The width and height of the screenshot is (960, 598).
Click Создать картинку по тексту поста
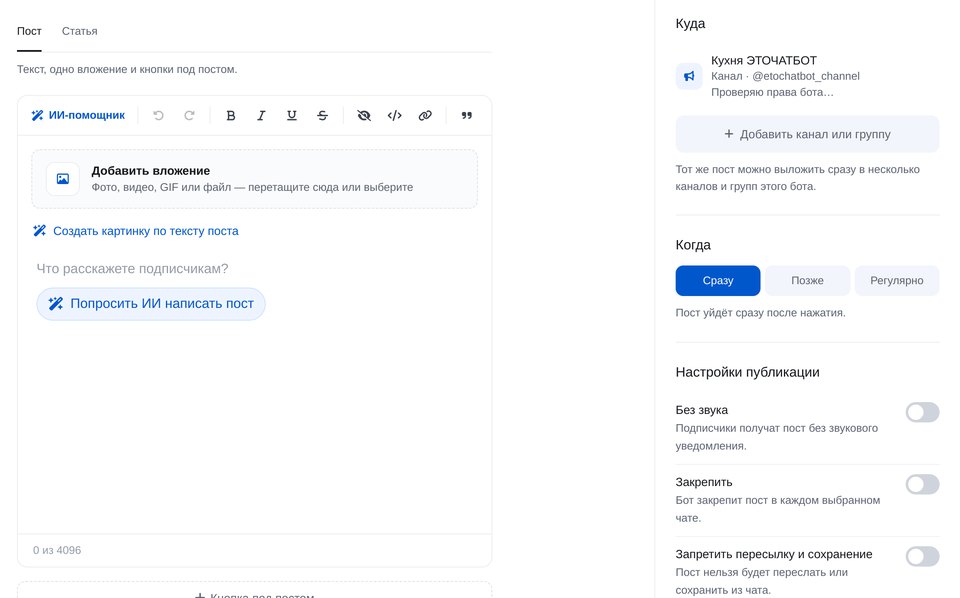(x=135, y=231)
